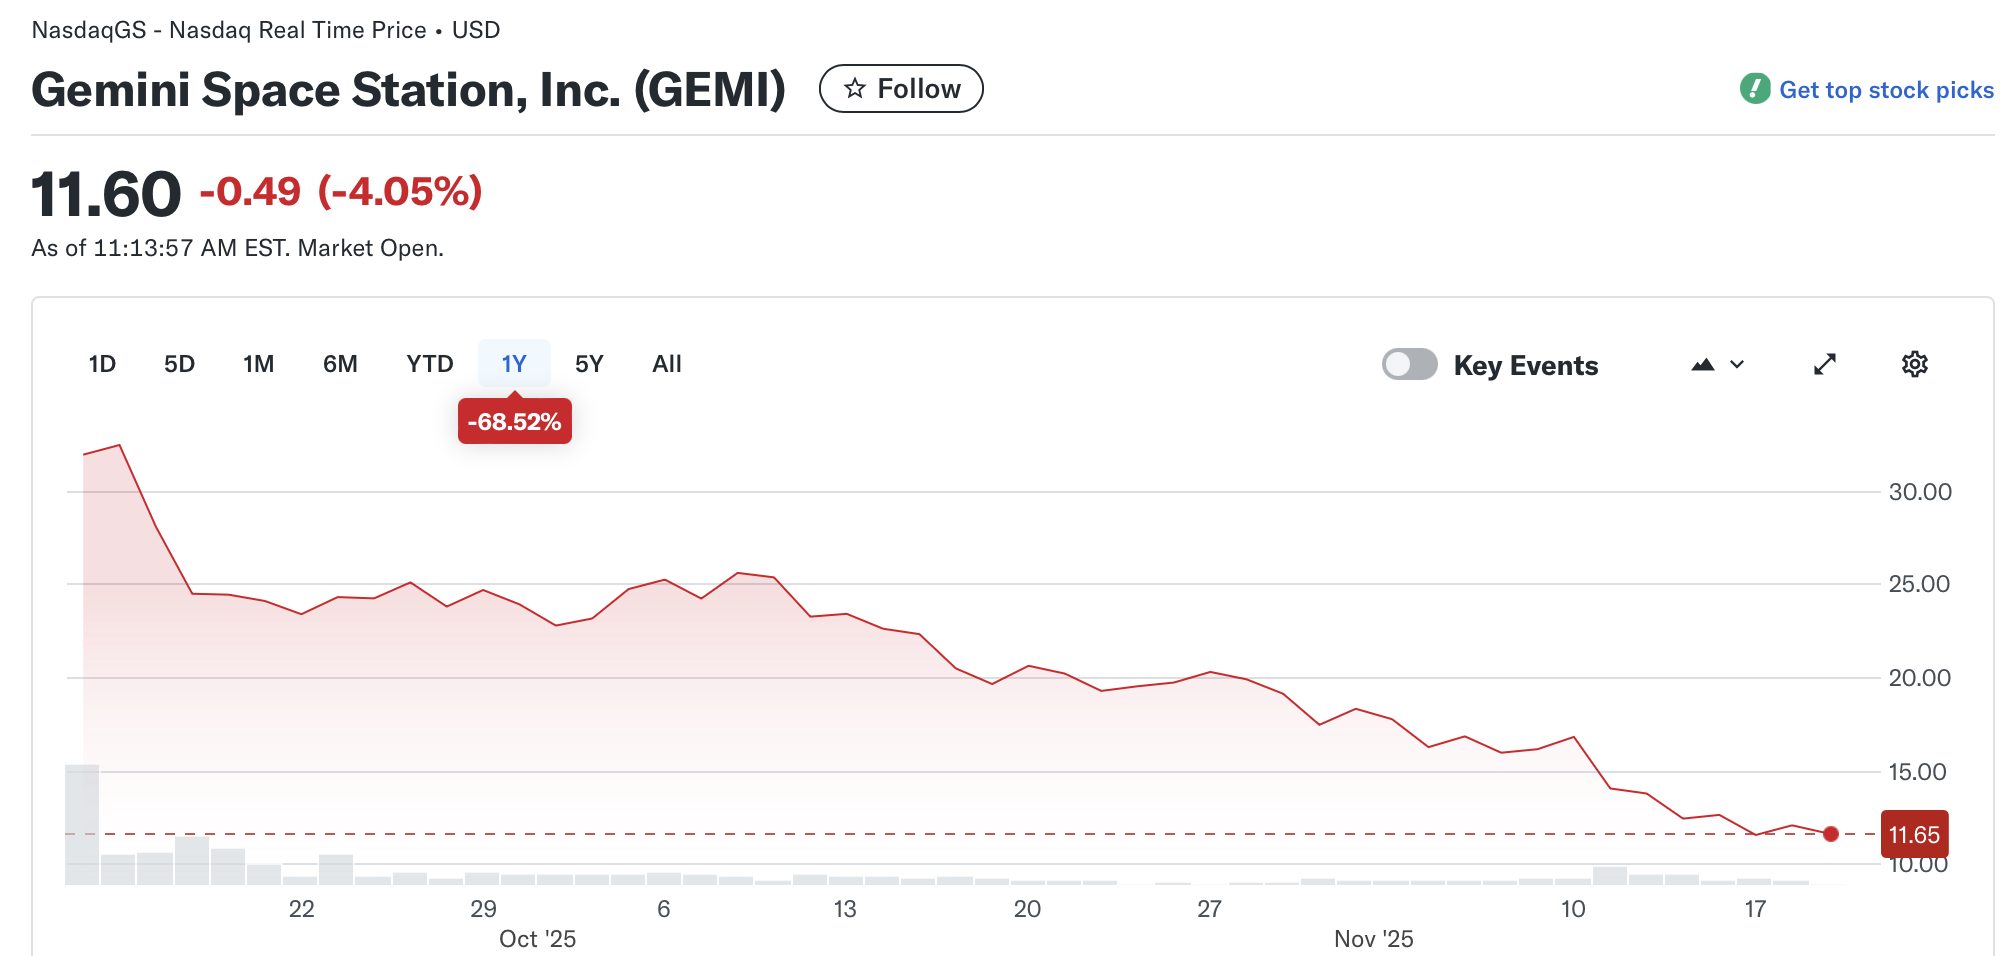Open the chart settings gear icon
This screenshot has height=956, width=2012.
[x=1915, y=364]
